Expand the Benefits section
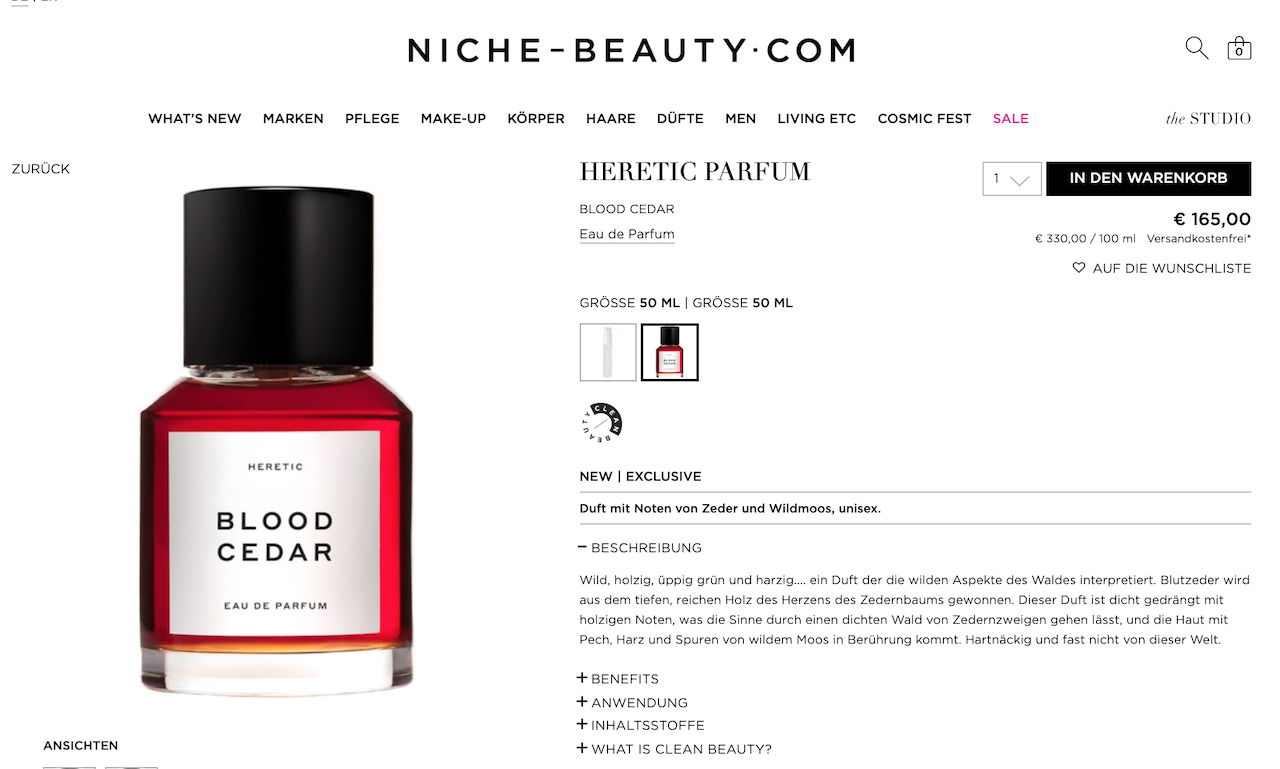1280x769 pixels. (x=618, y=679)
